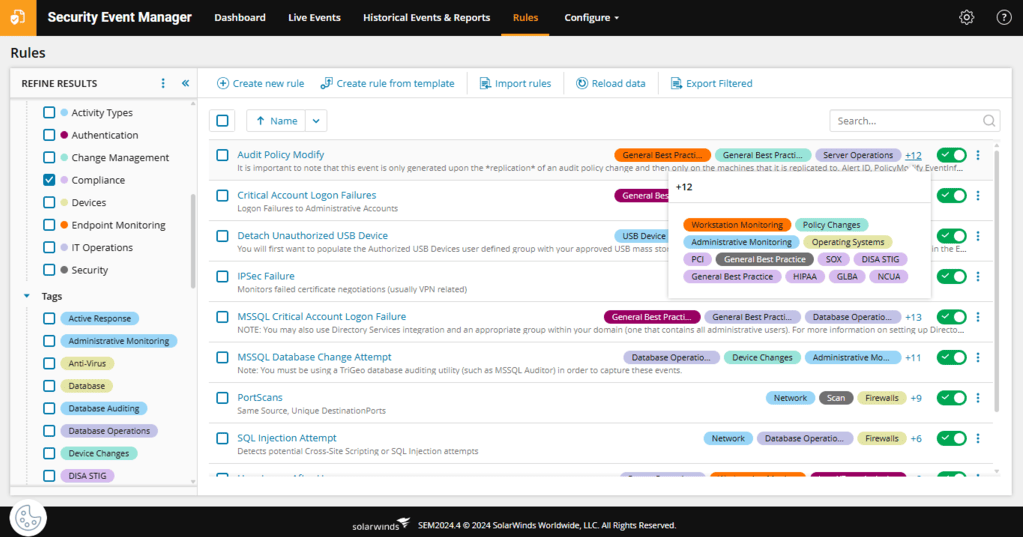
Task: Open more options for IPSec Failure rule
Action: tap(977, 276)
